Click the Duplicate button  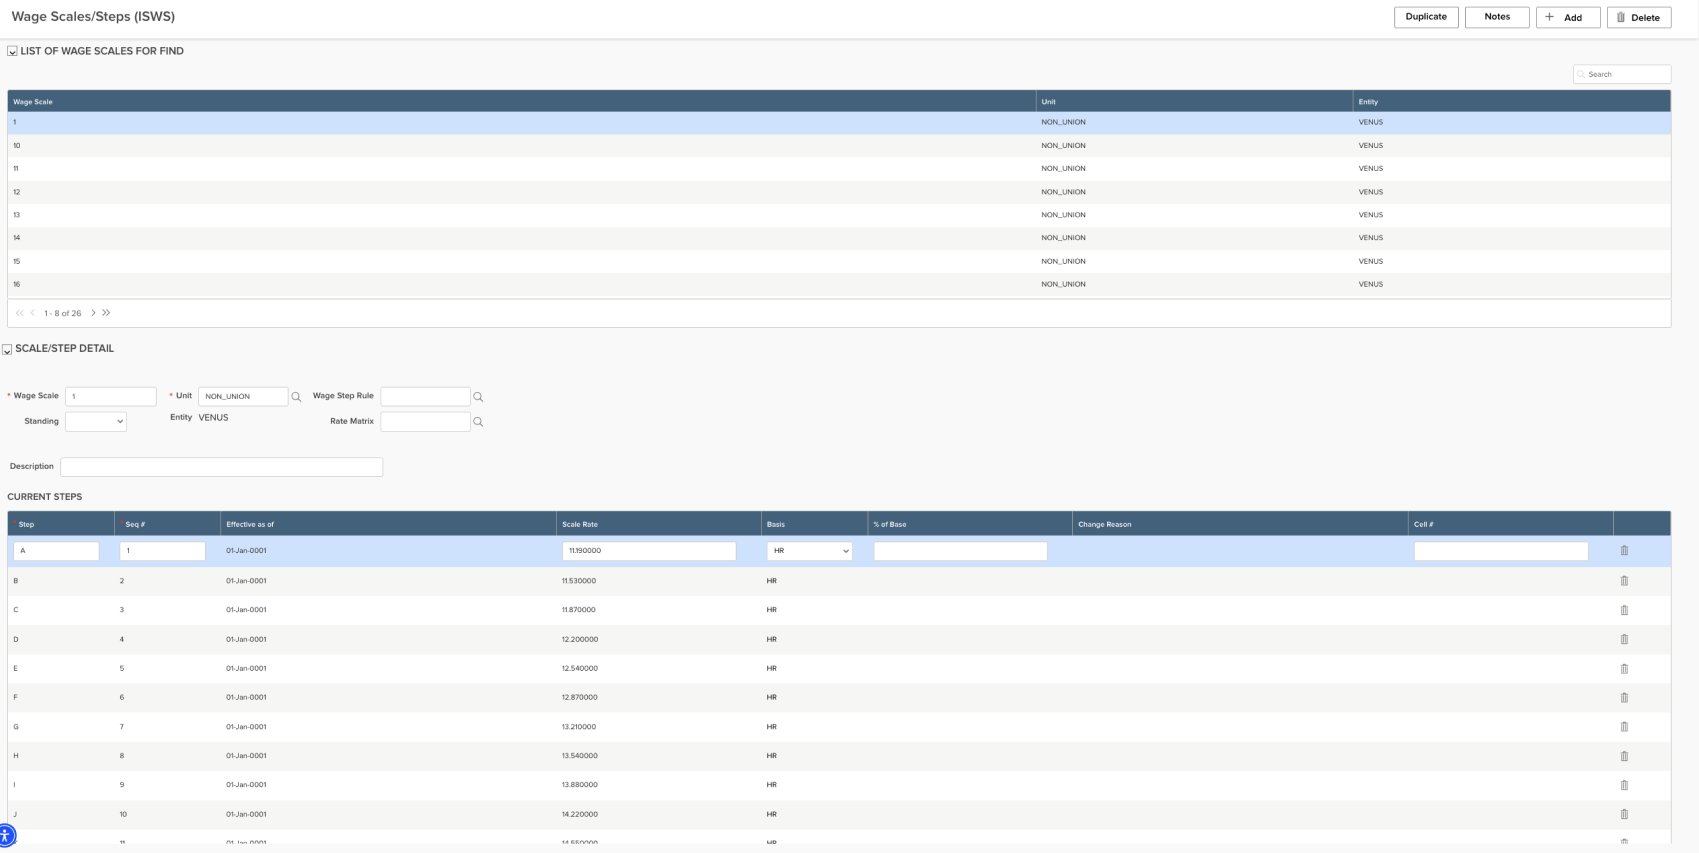(1425, 17)
